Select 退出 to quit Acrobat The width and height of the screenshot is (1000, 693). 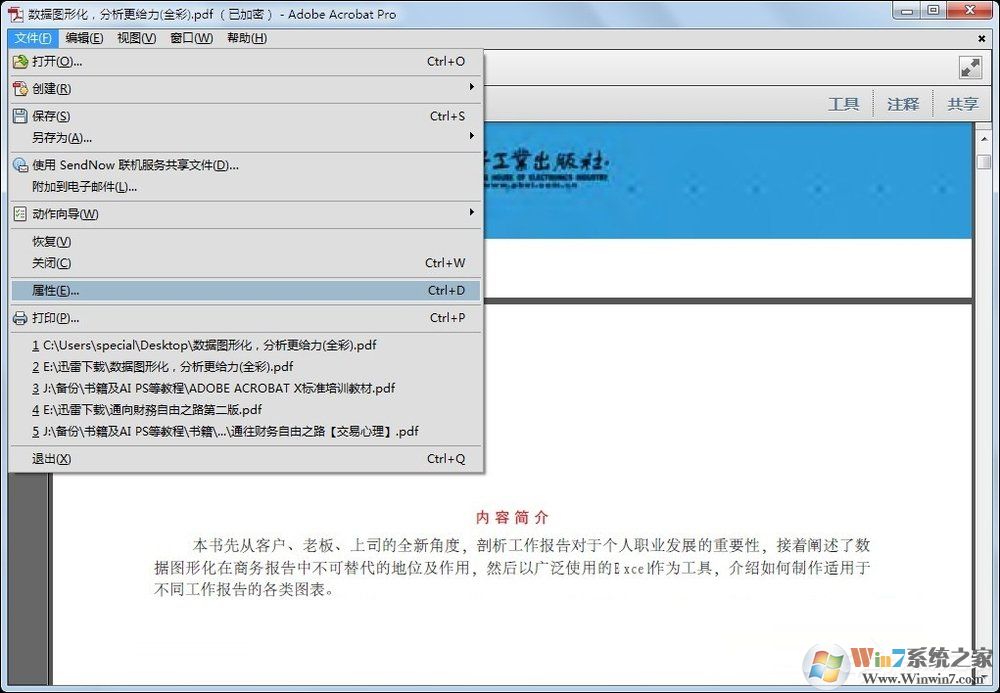click(x=49, y=458)
